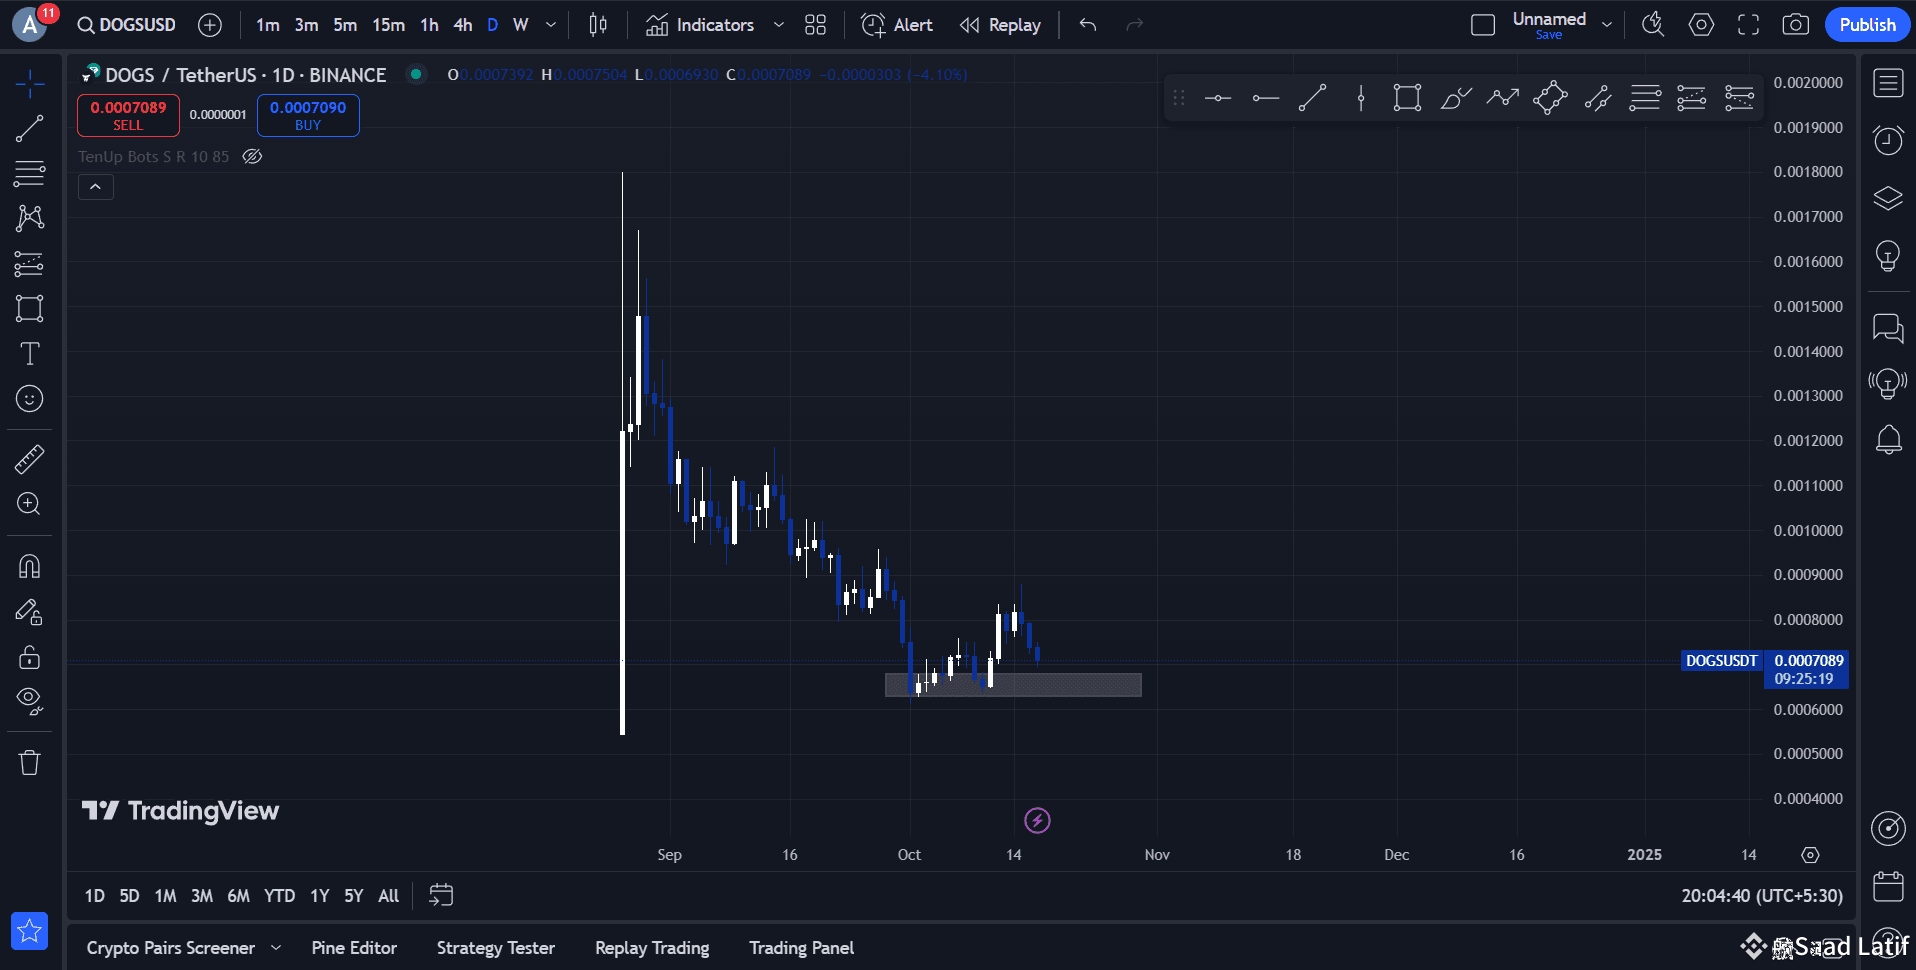Image resolution: width=1916 pixels, height=970 pixels.
Task: Open quick search icon
Action: point(1653,25)
